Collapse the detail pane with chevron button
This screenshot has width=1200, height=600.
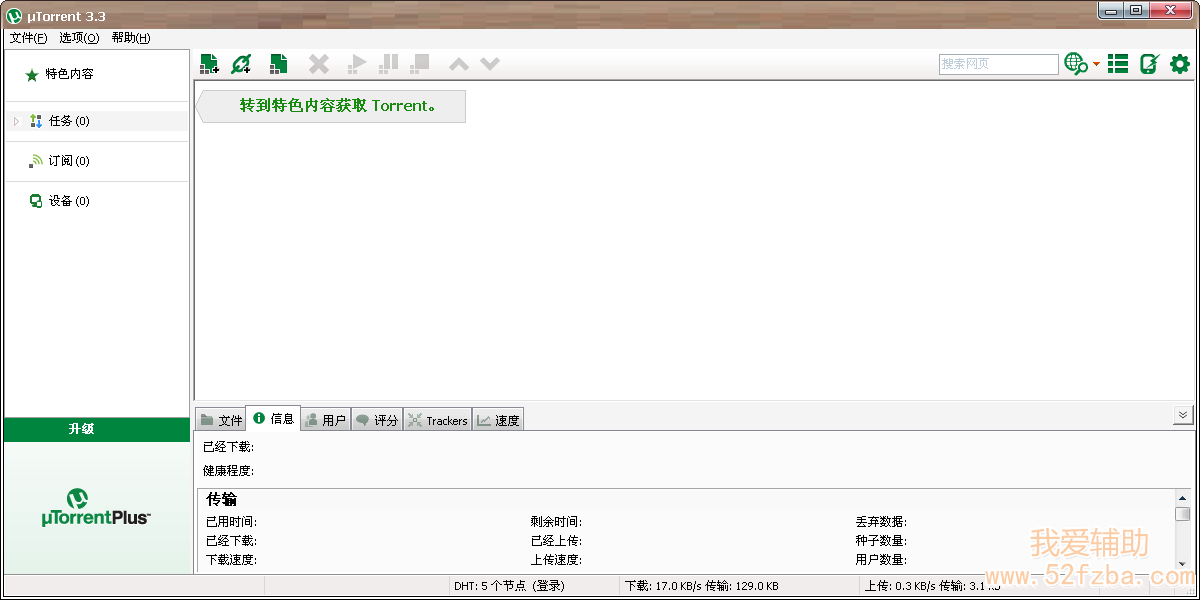[1183, 415]
